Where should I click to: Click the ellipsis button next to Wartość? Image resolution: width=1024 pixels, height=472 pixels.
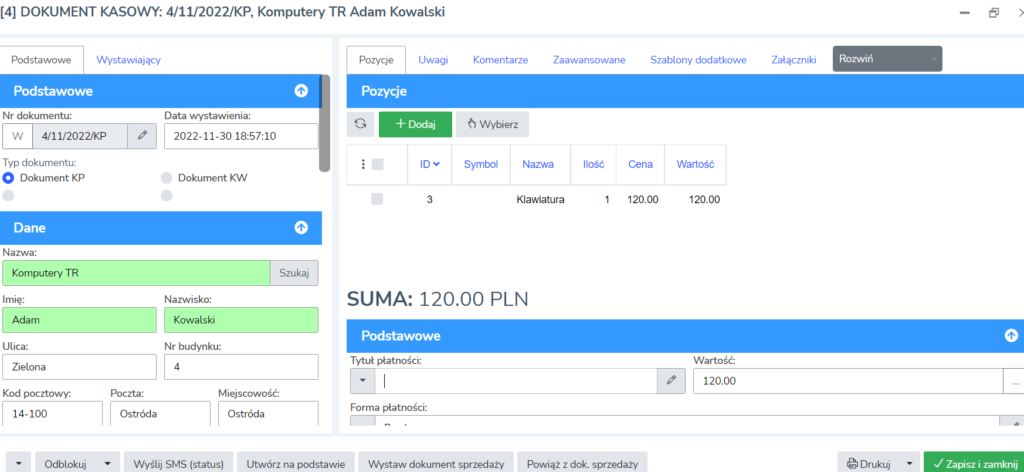coord(1014,381)
